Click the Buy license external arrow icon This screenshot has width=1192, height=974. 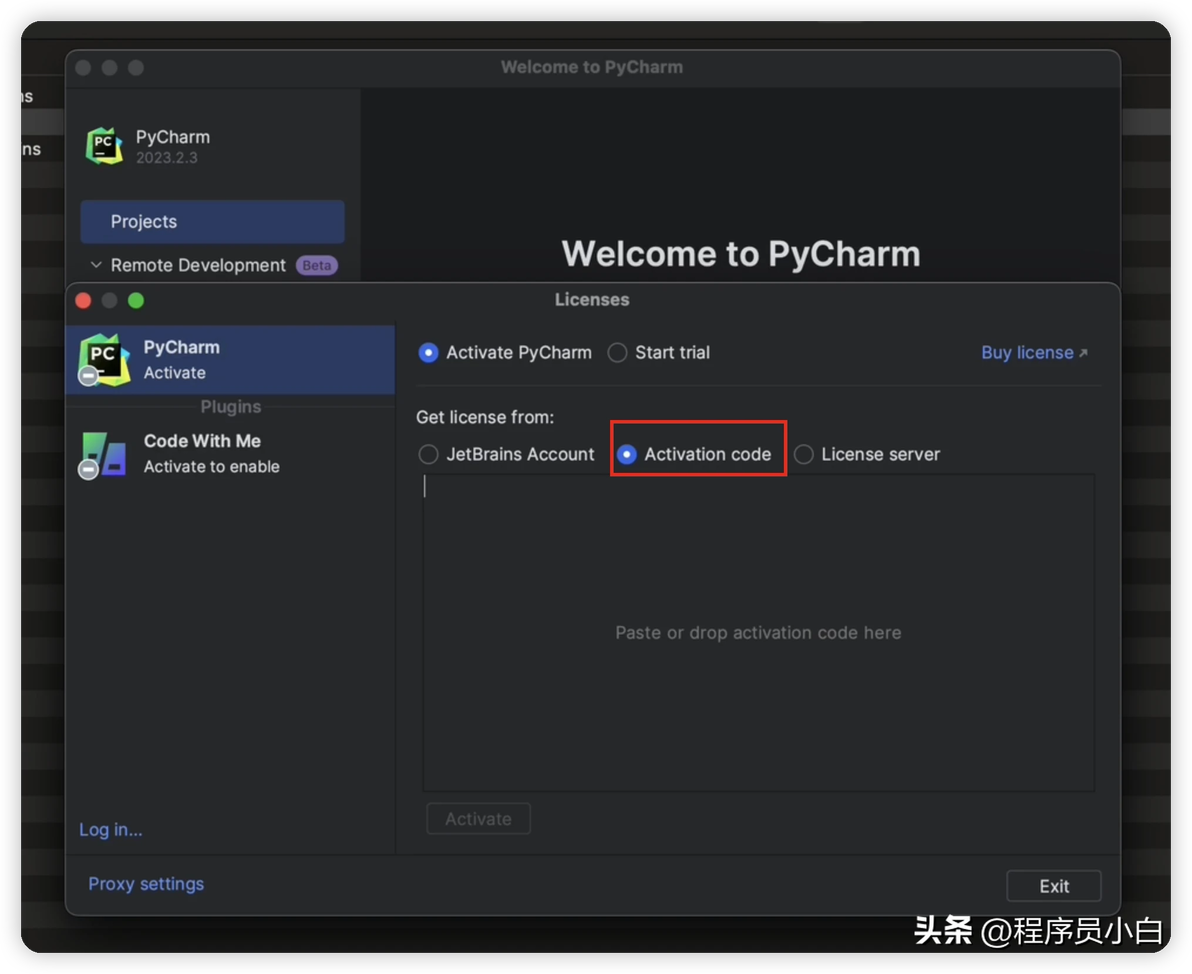[x=1083, y=353]
